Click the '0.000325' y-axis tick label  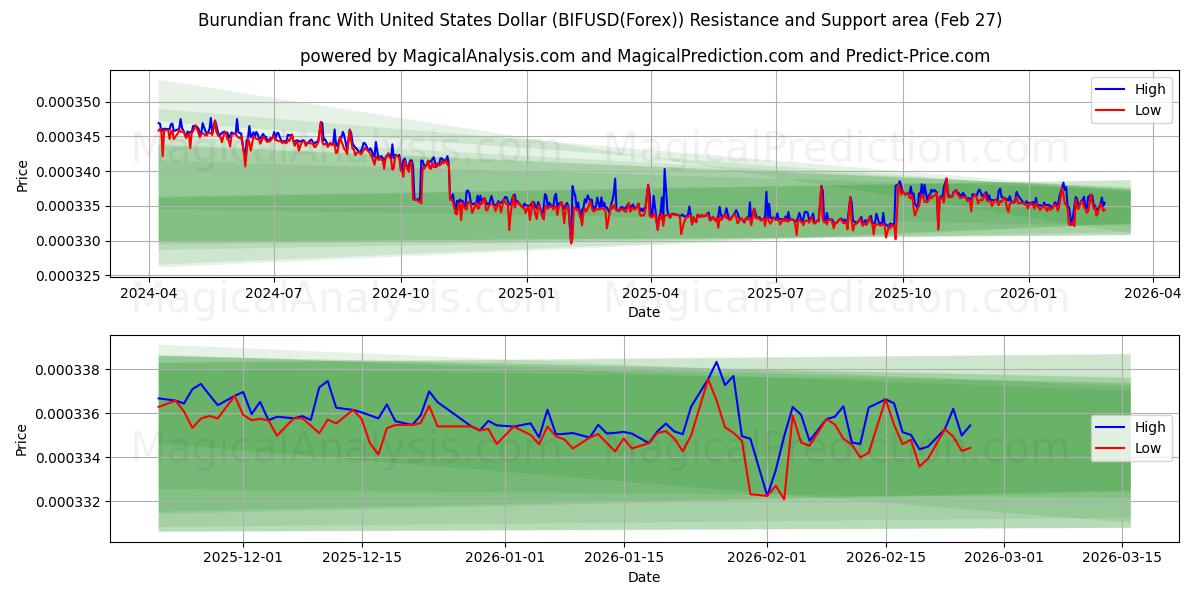point(69,276)
